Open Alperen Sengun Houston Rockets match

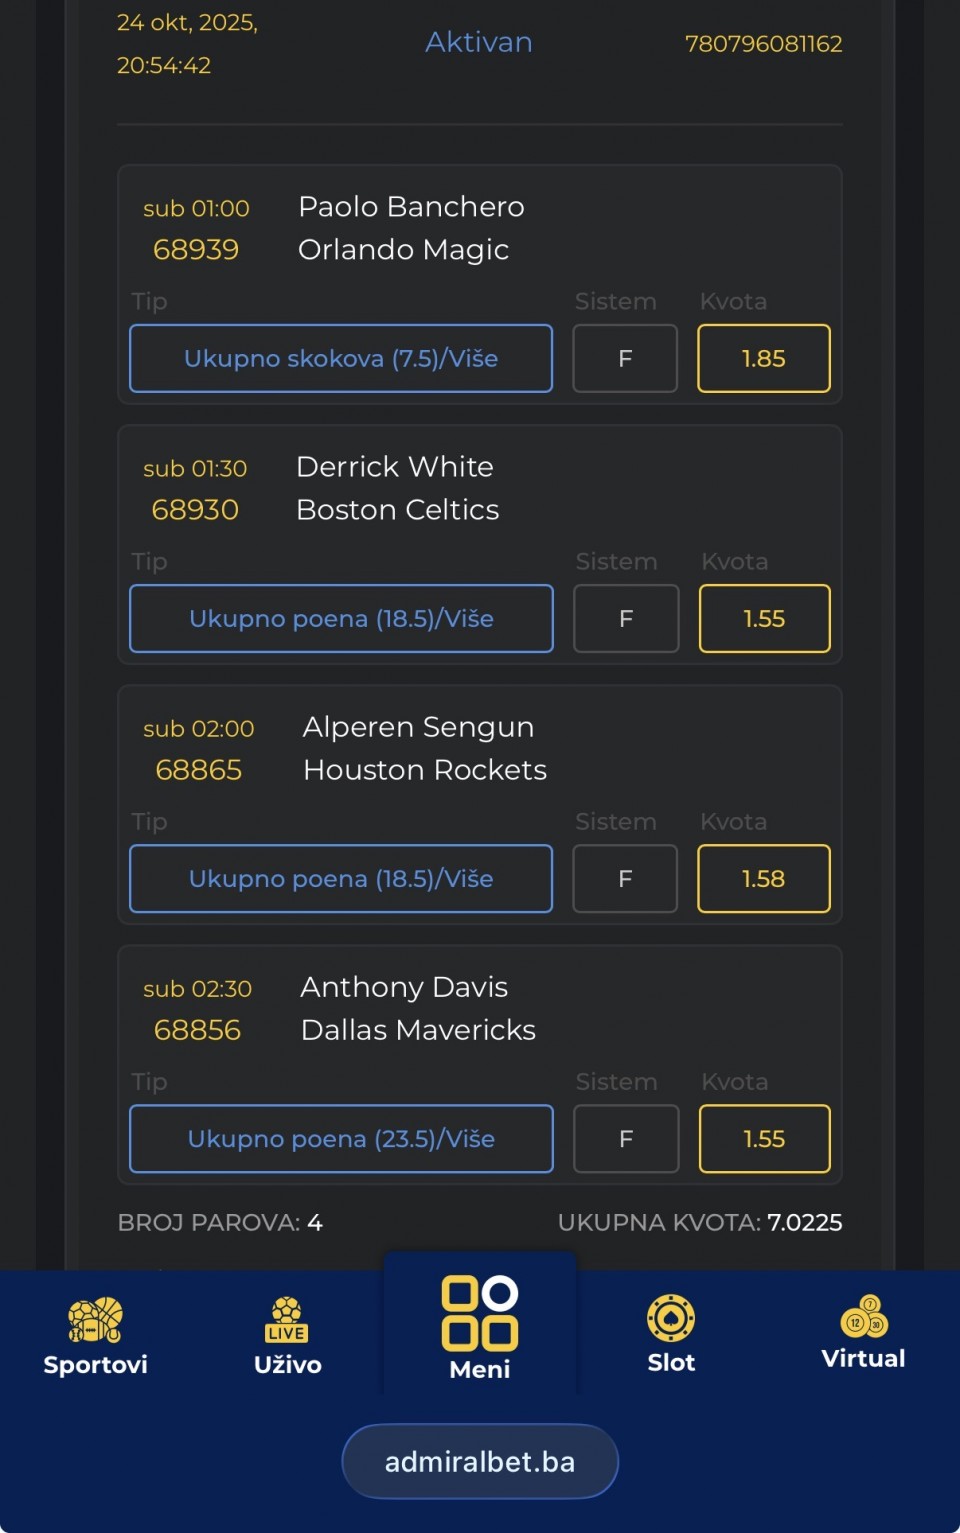[x=424, y=748]
